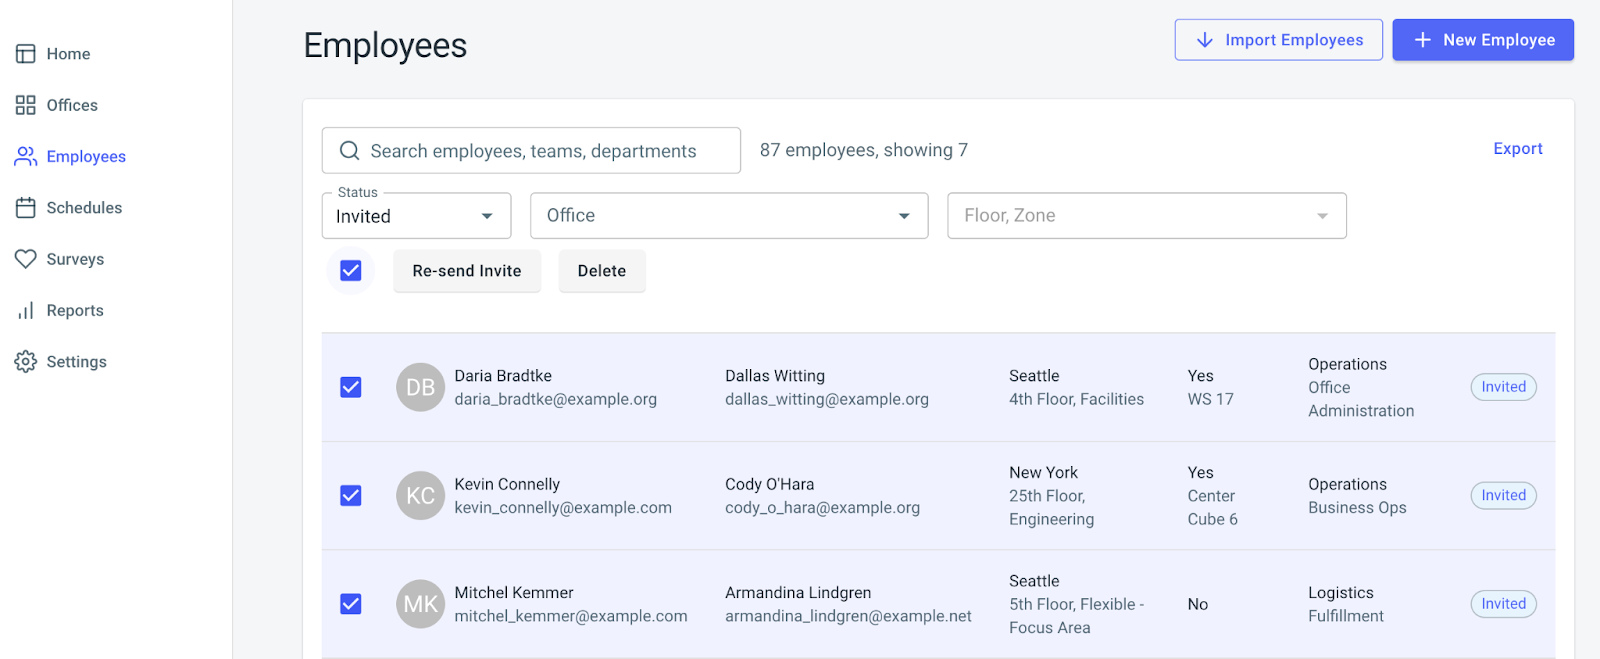Click the Home sidebar icon
Viewport: 1600px width, 659px height.
click(x=26, y=54)
